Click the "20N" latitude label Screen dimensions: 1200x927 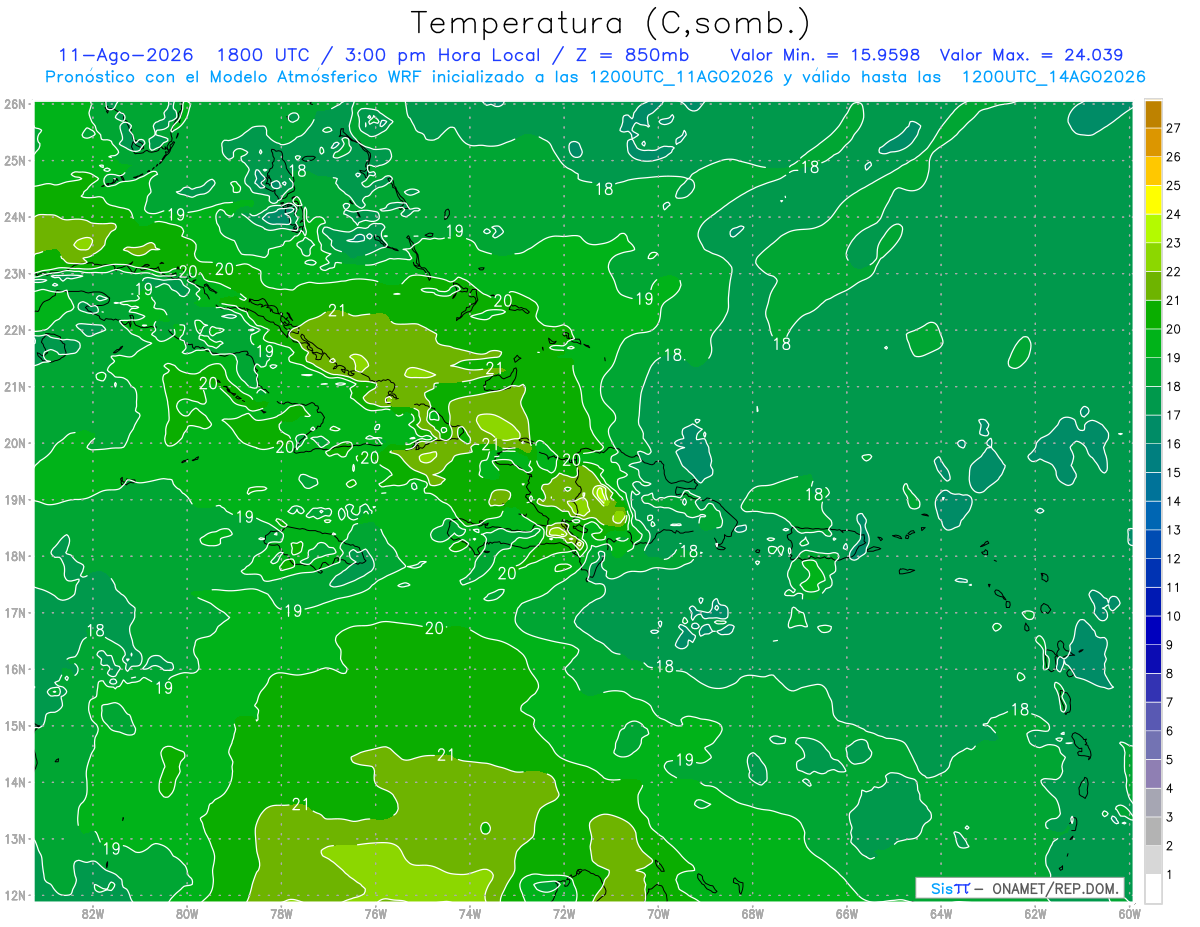[x=16, y=443]
